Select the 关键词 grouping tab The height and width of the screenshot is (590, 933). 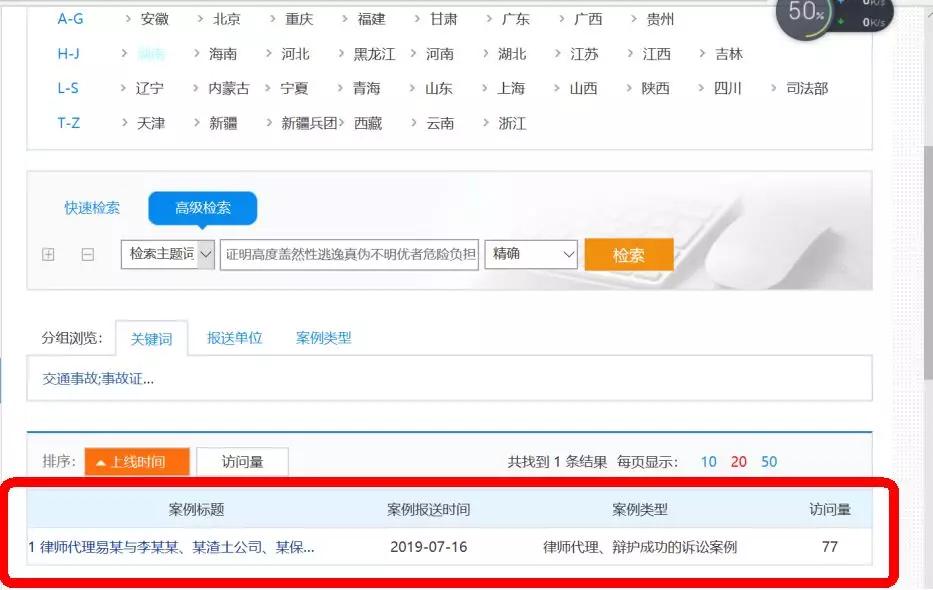pos(152,338)
